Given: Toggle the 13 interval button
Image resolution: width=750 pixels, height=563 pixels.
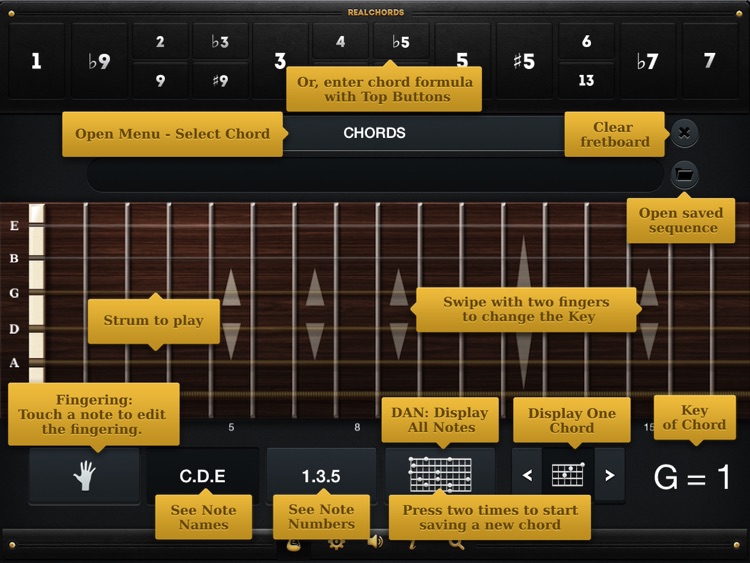Looking at the screenshot, I should [586, 80].
